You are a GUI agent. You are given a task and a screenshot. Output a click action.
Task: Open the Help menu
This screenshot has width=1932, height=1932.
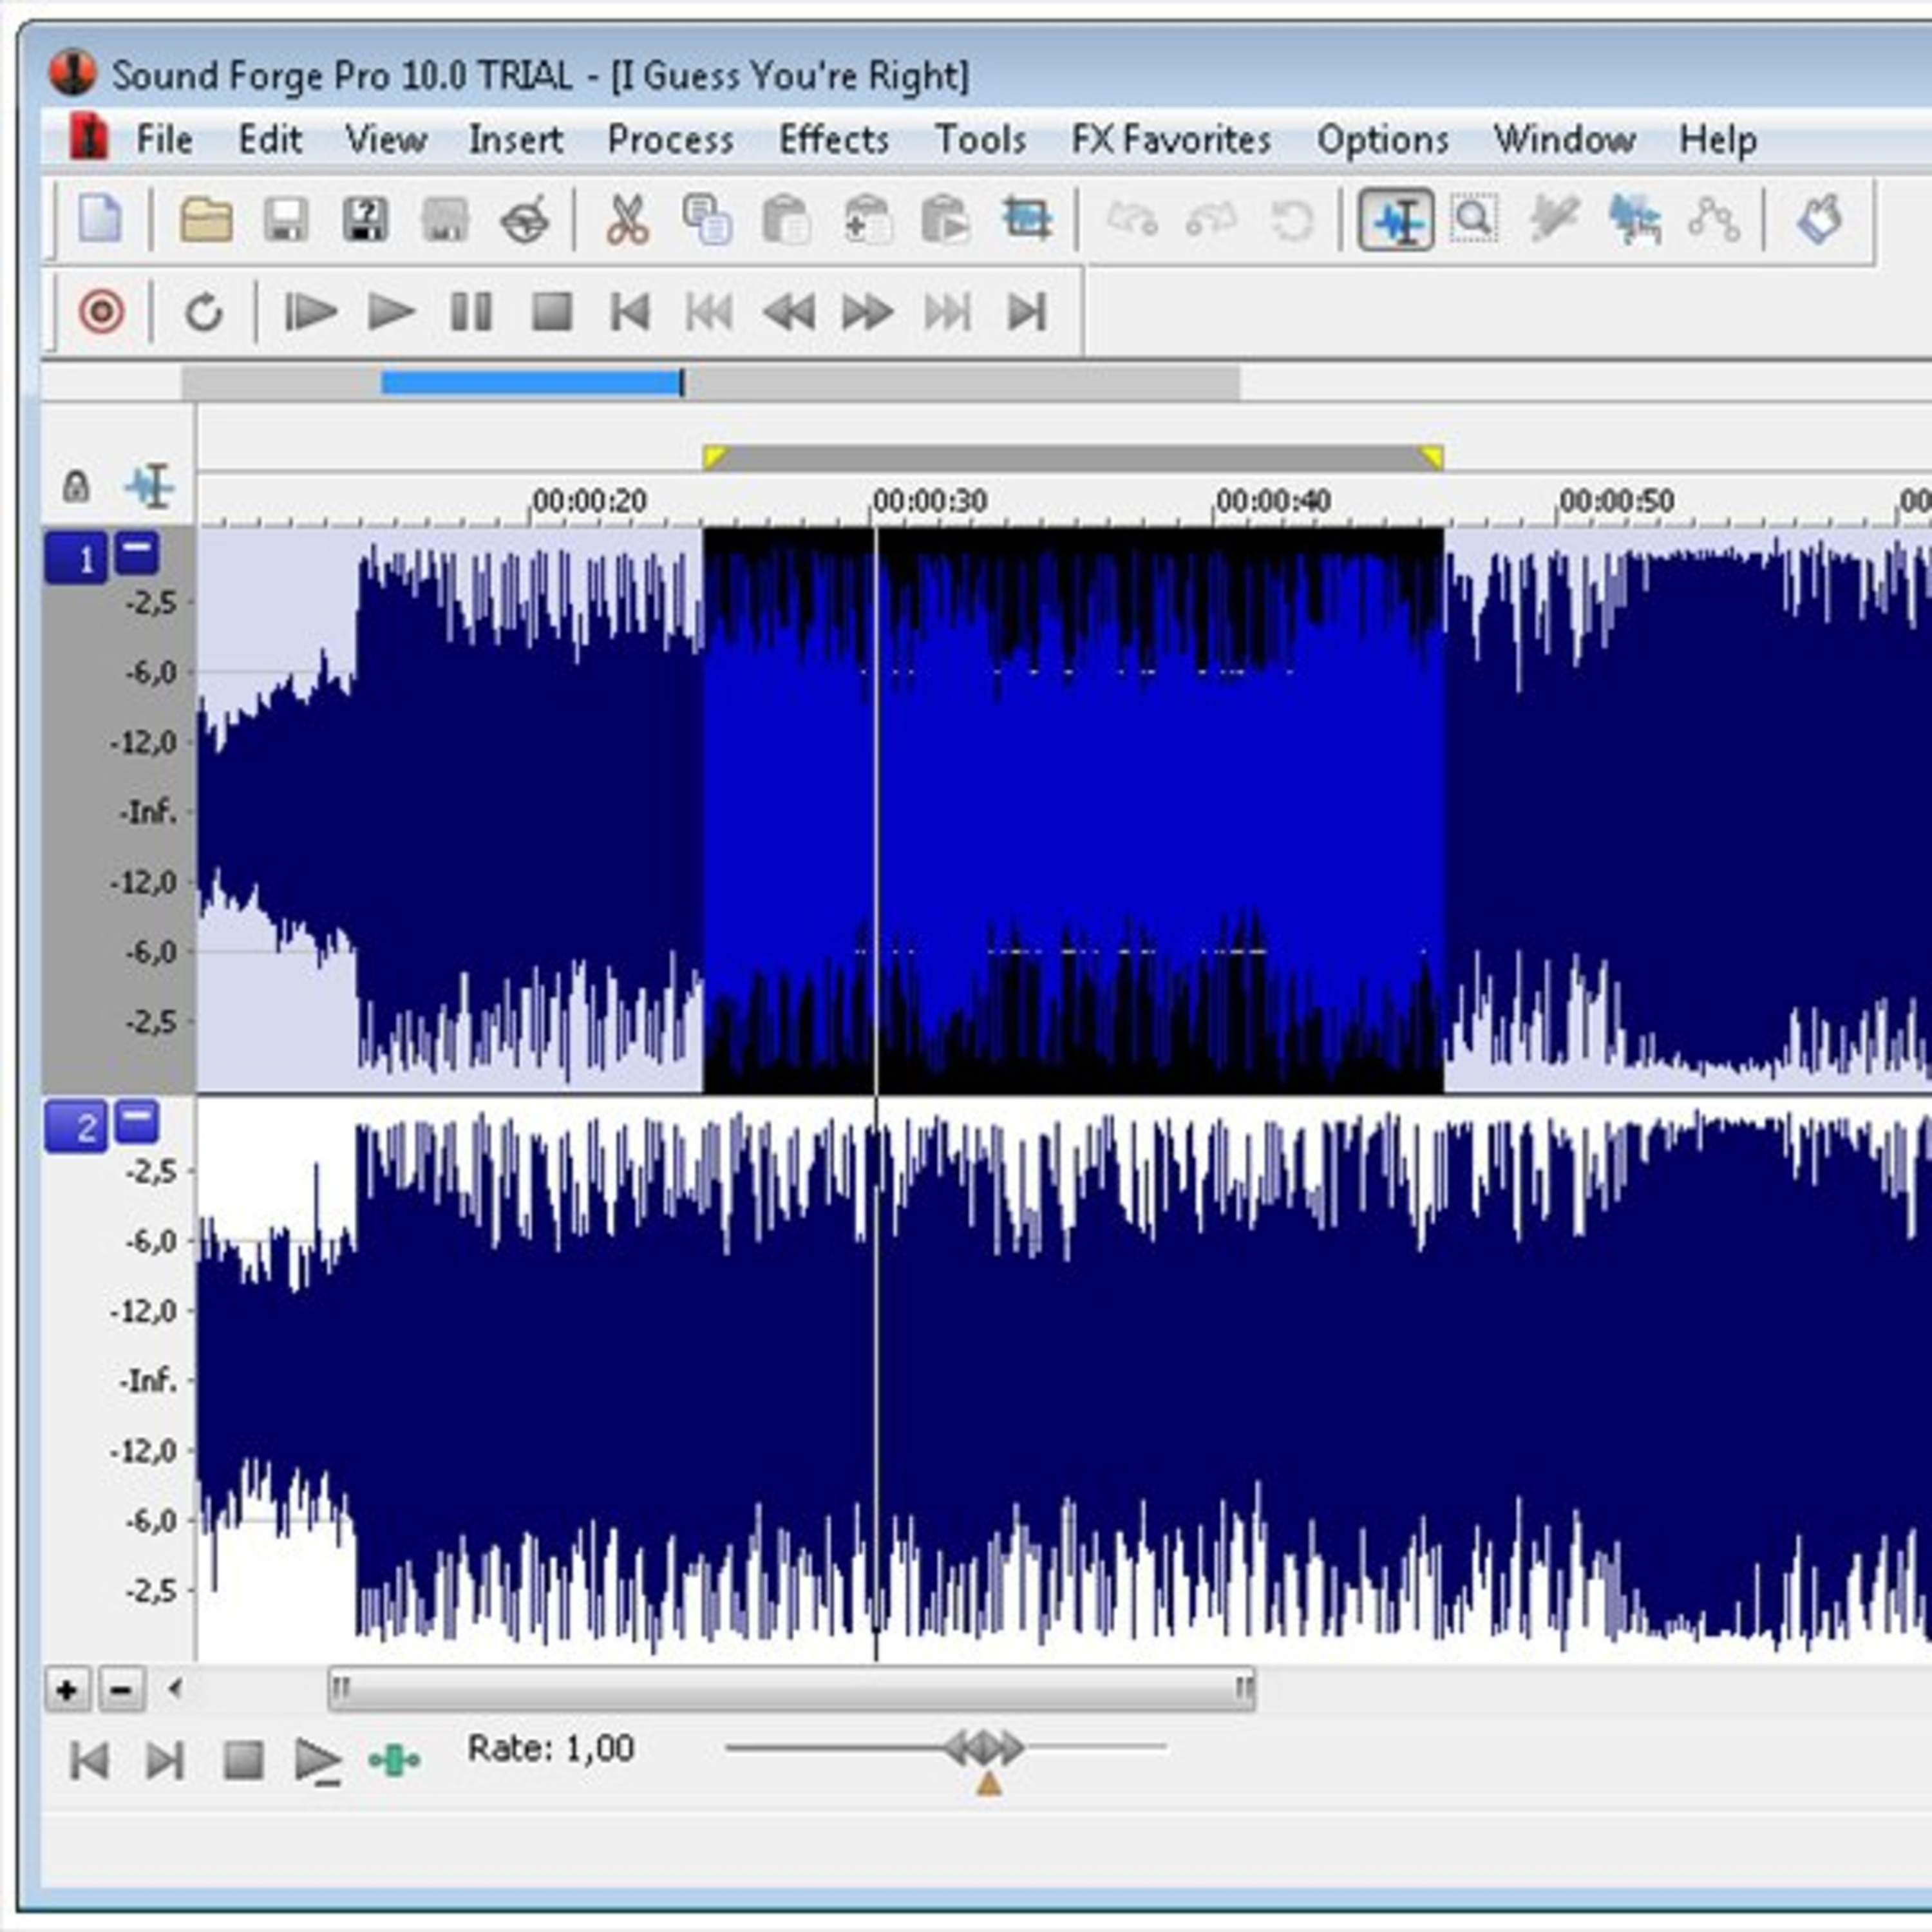tap(1718, 139)
